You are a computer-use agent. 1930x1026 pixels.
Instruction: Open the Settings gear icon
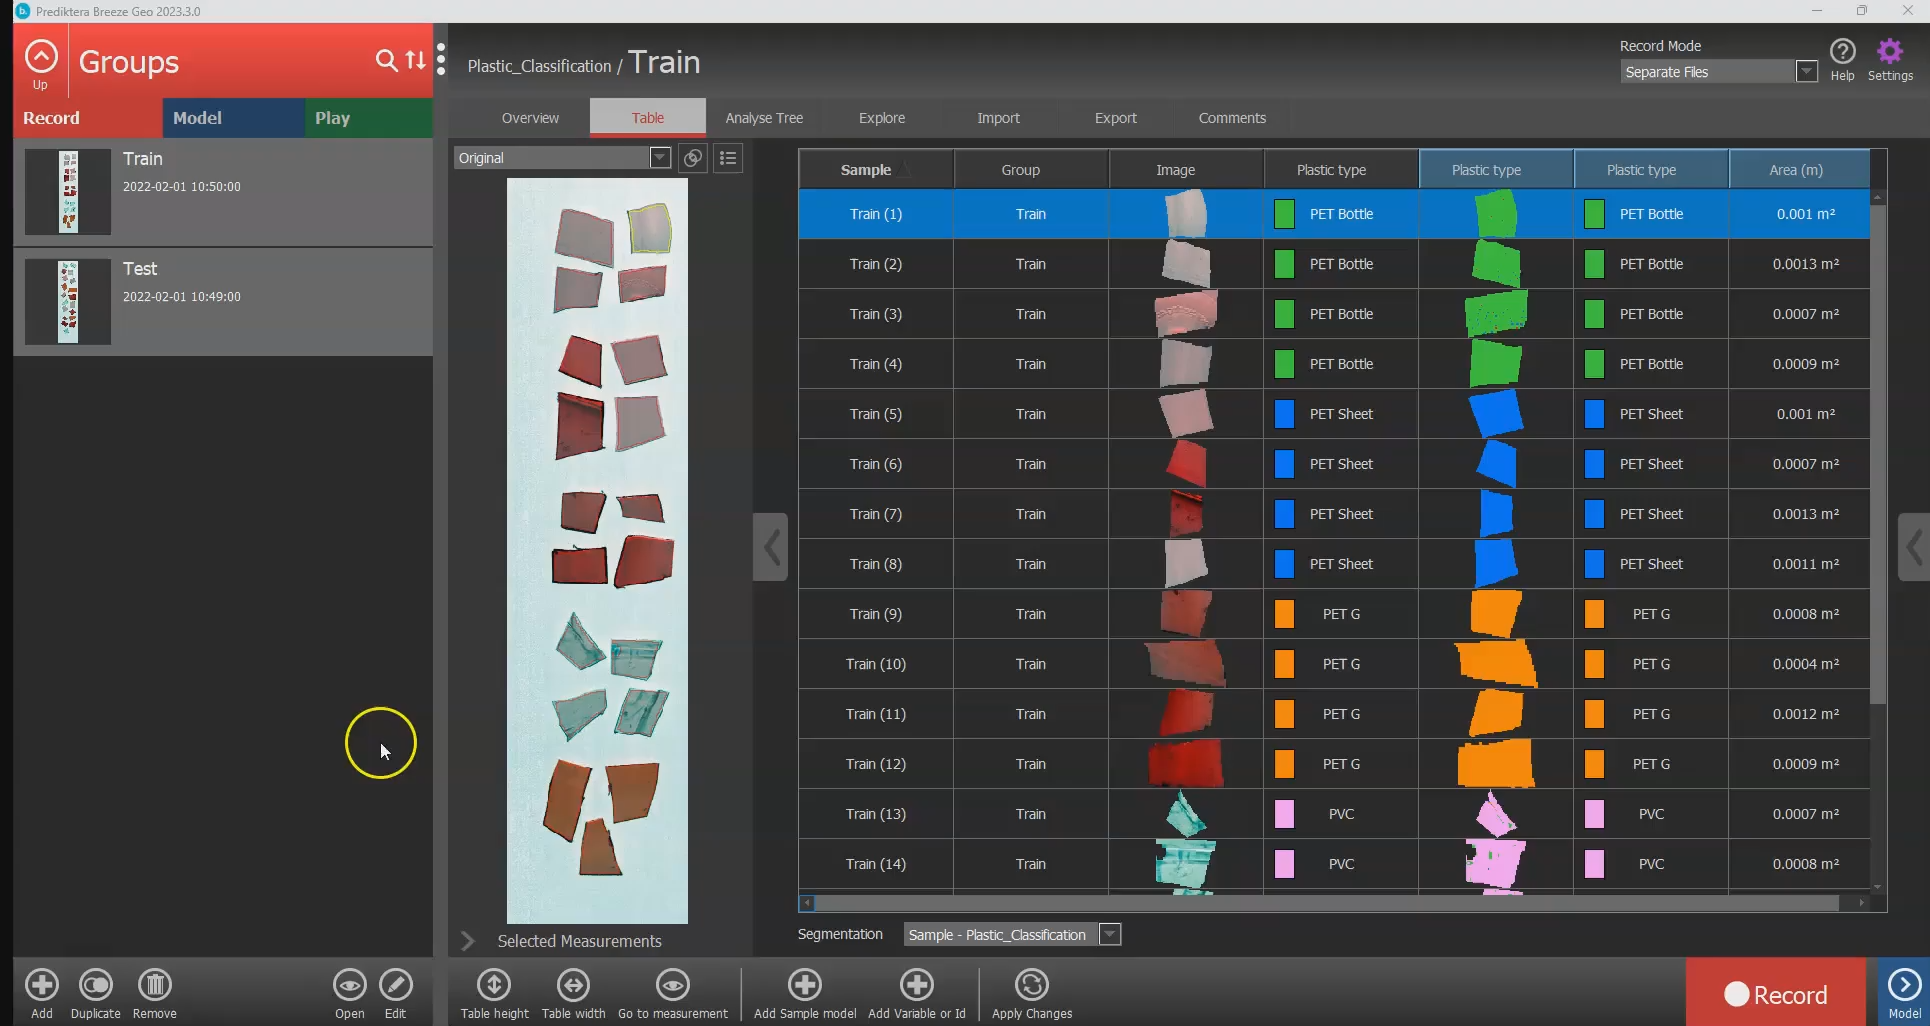pyautogui.click(x=1889, y=52)
